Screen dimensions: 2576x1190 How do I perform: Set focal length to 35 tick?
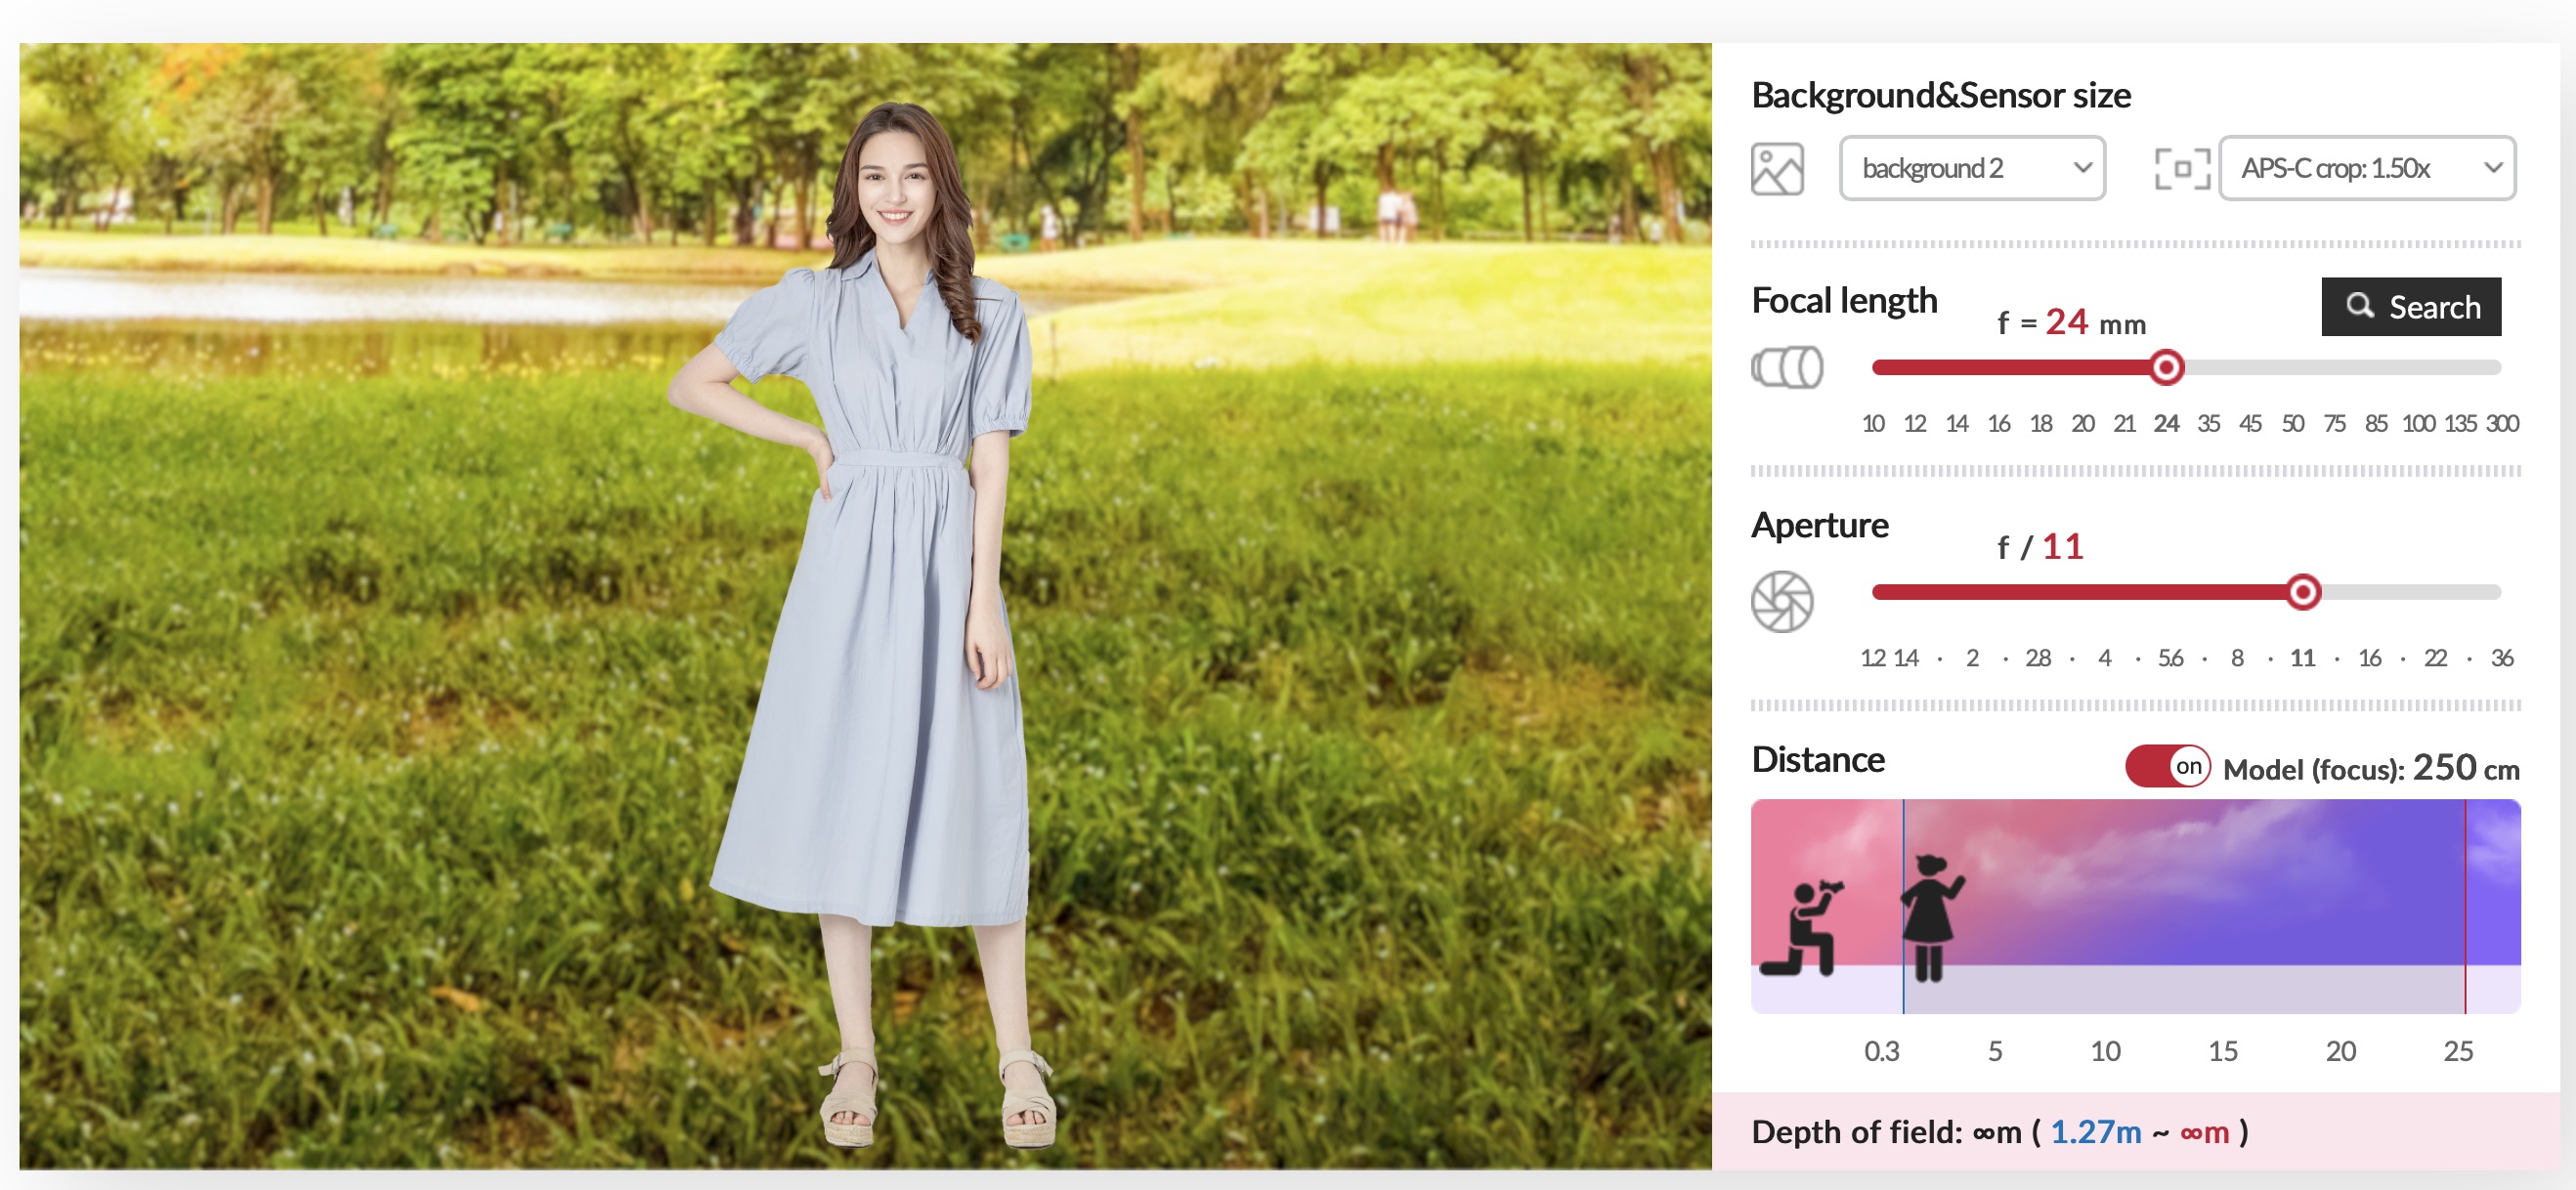[x=2209, y=423]
